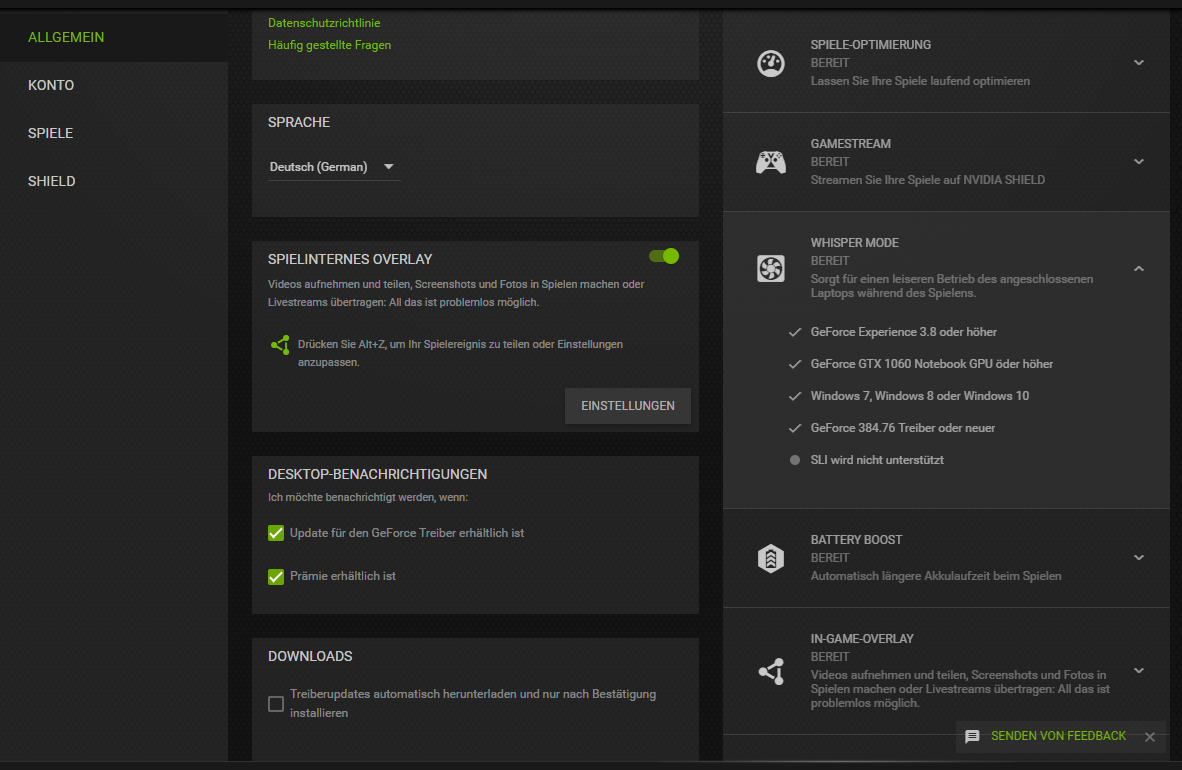Click the checkmark next to GTX 1060 Notebook GPU

click(795, 364)
